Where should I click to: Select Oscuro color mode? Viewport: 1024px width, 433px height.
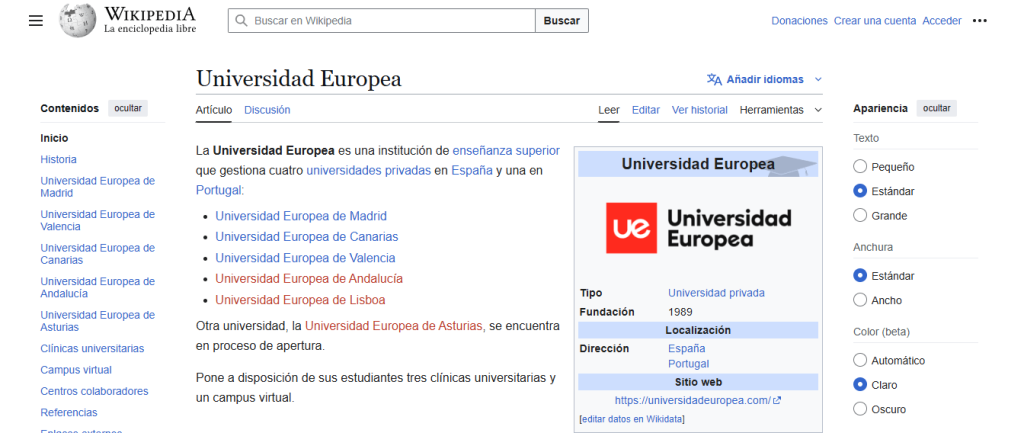click(x=860, y=409)
